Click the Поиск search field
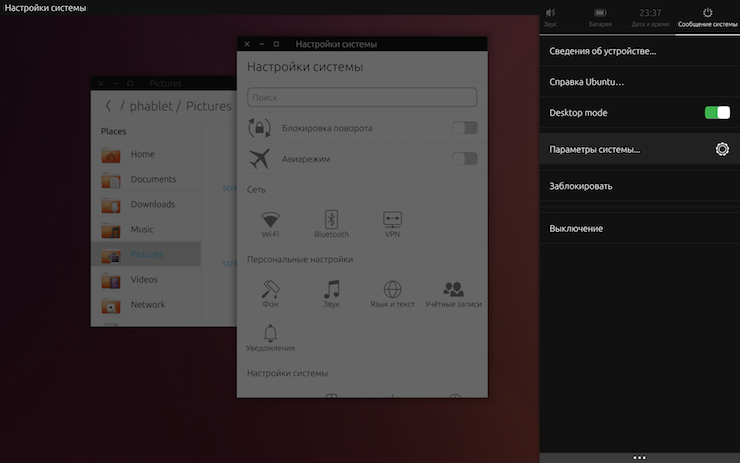Viewport: 740px width, 463px height. [362, 97]
